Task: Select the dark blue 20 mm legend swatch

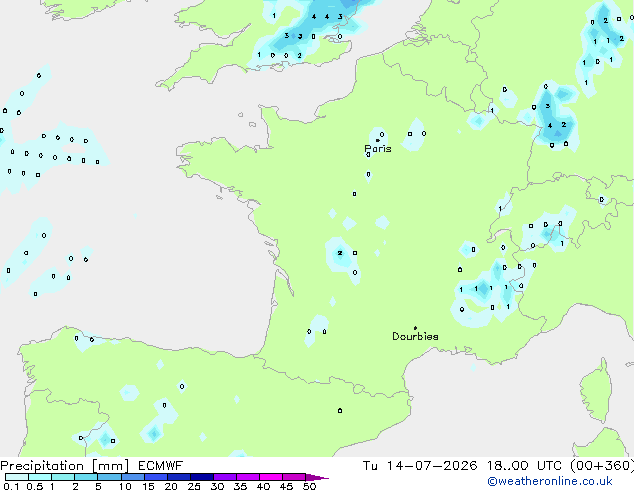Action: [179, 477]
